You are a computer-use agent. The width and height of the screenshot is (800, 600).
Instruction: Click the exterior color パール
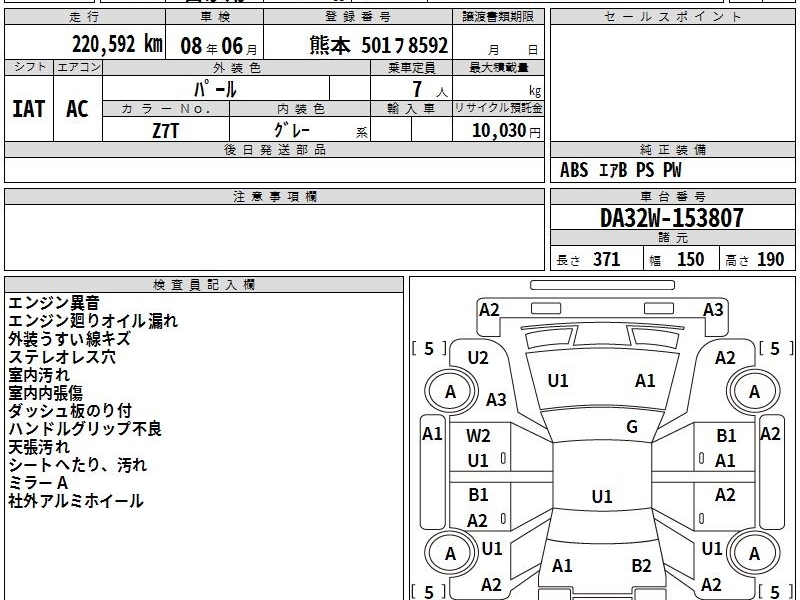point(215,89)
